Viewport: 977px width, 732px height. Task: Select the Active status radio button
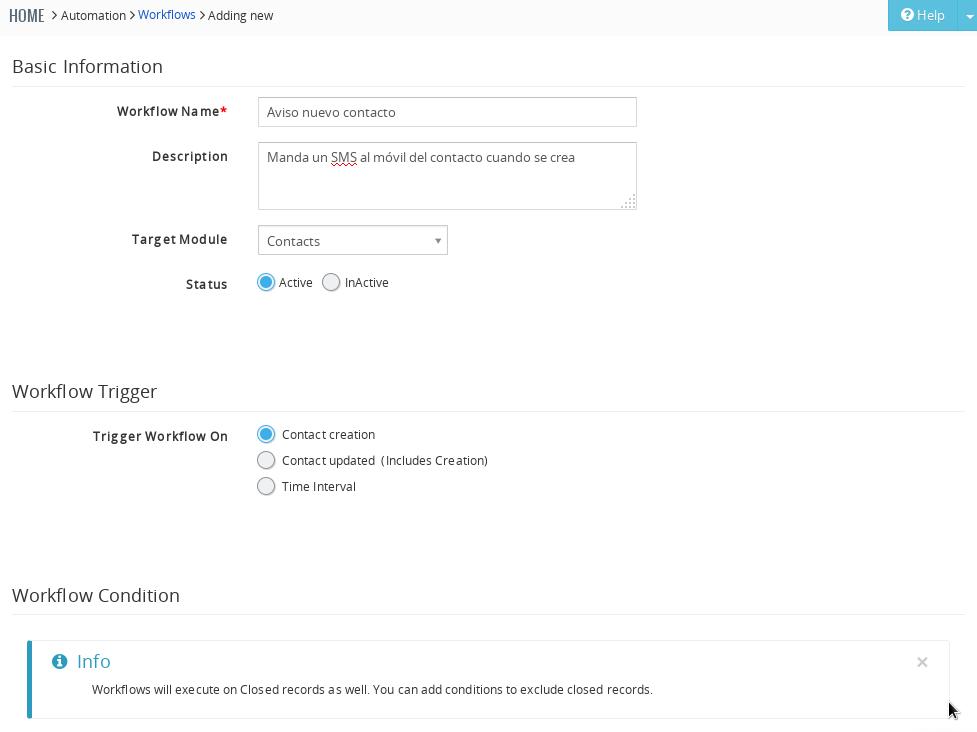(266, 283)
